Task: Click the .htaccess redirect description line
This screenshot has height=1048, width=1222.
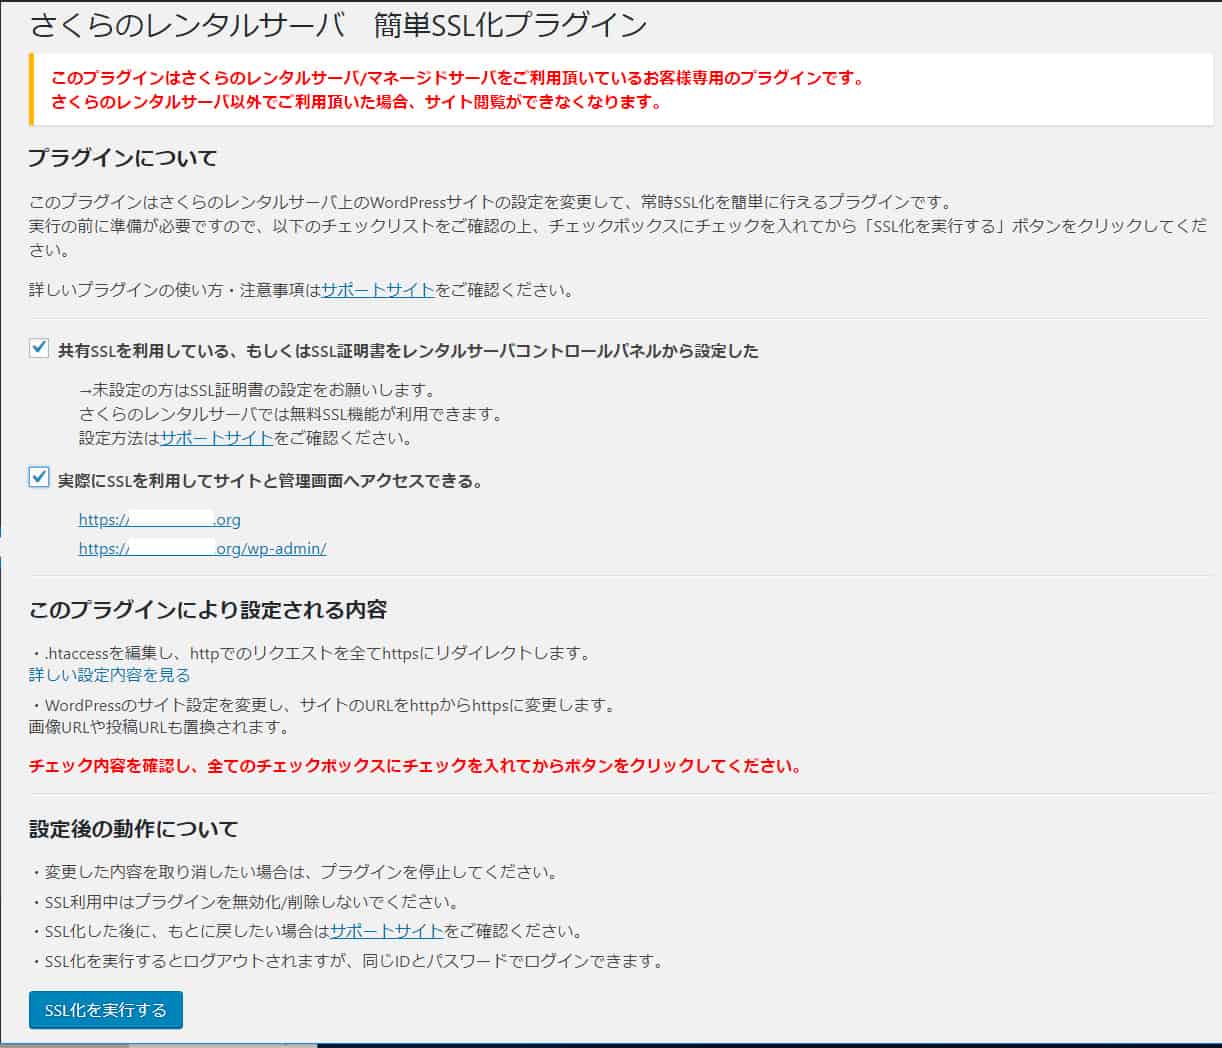Action: pos(312,653)
